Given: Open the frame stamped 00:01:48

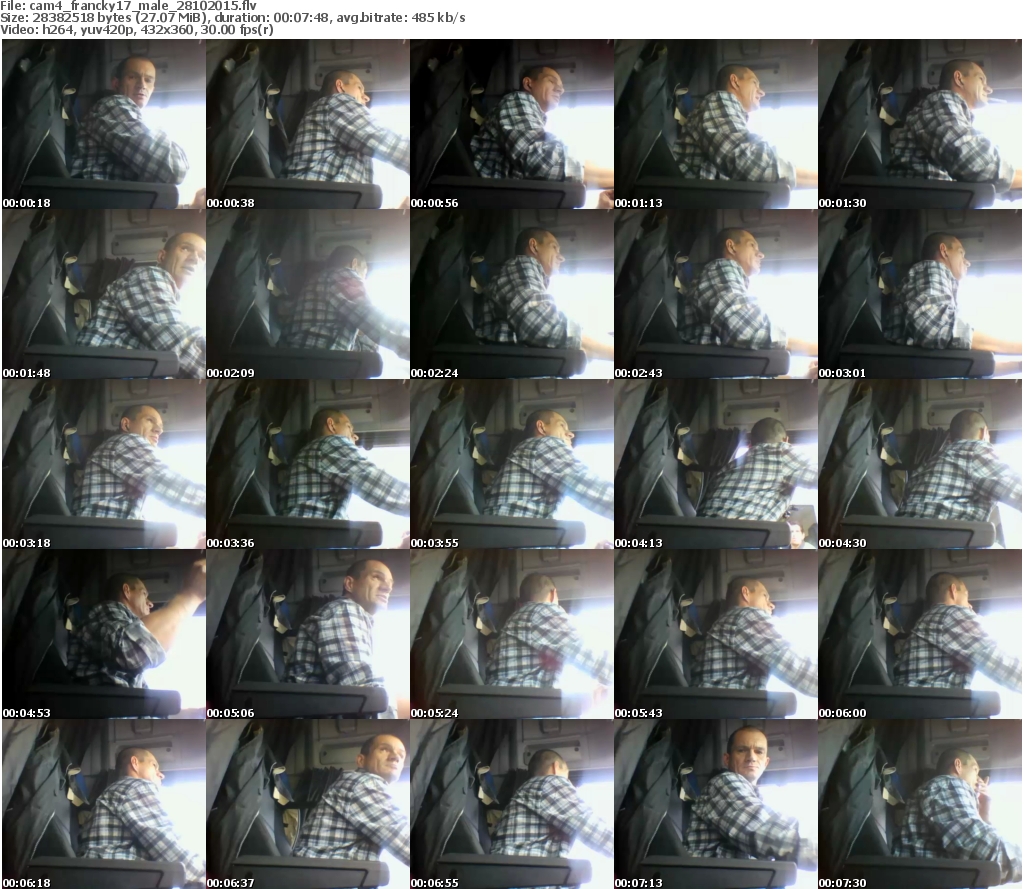Looking at the screenshot, I should 104,295.
